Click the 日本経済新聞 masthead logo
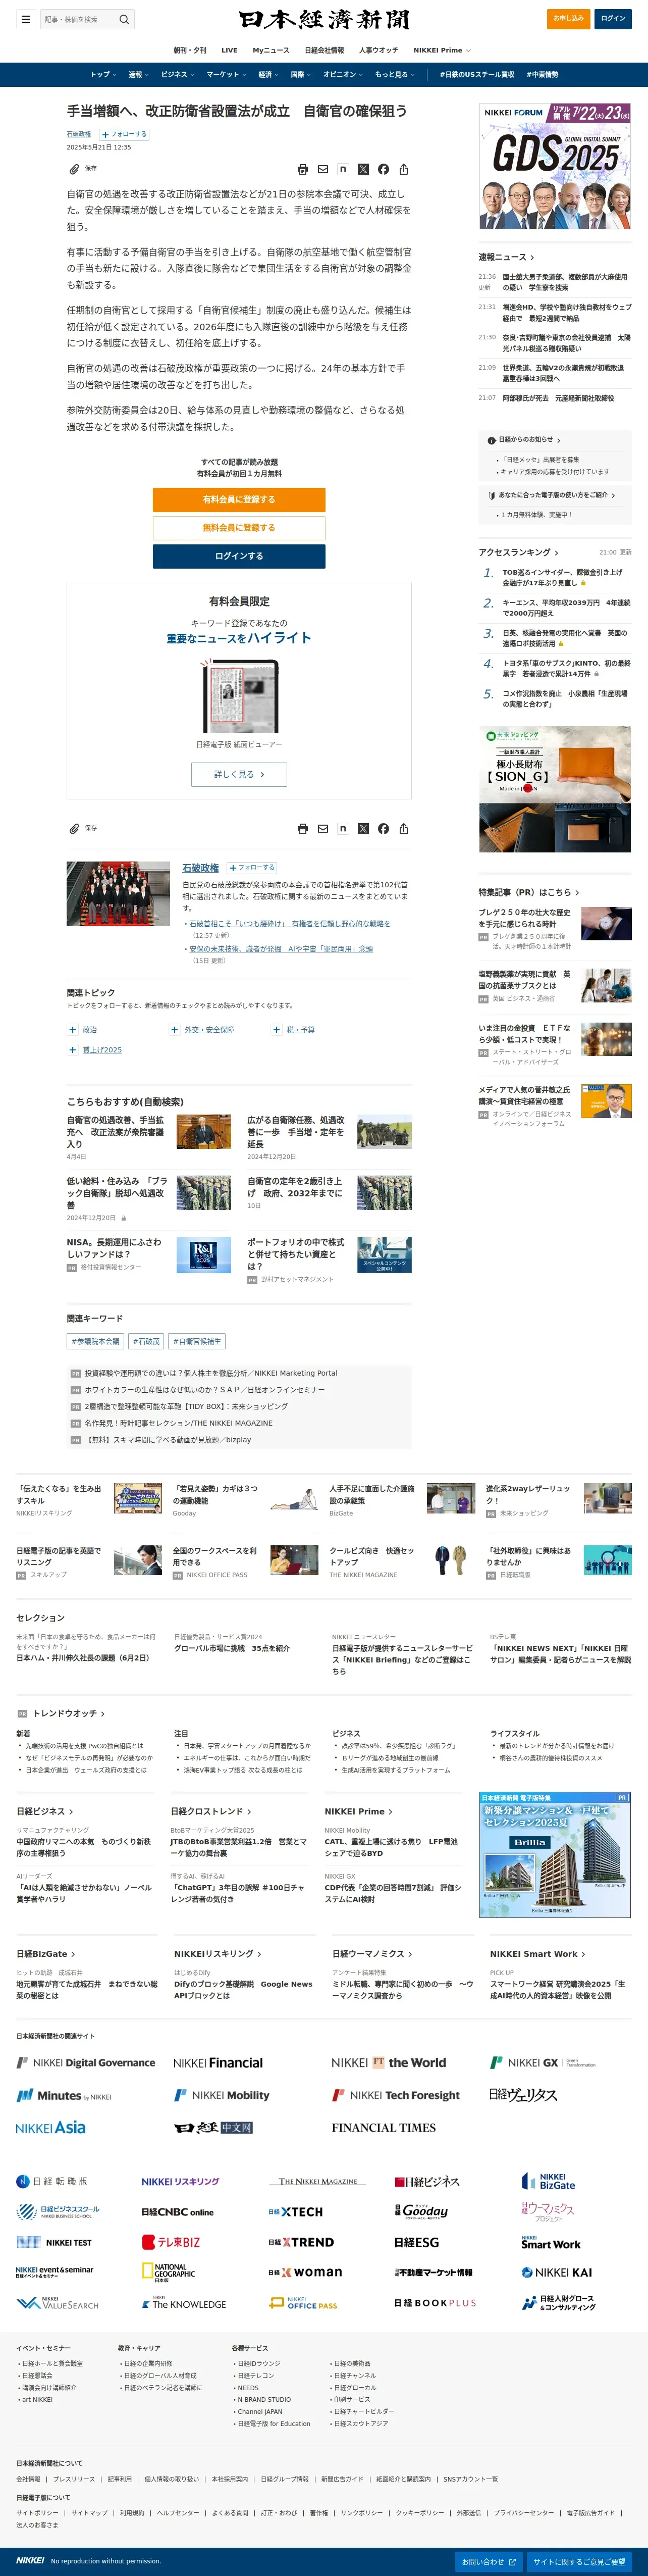Viewport: 648px width, 2576px height. 324,19
